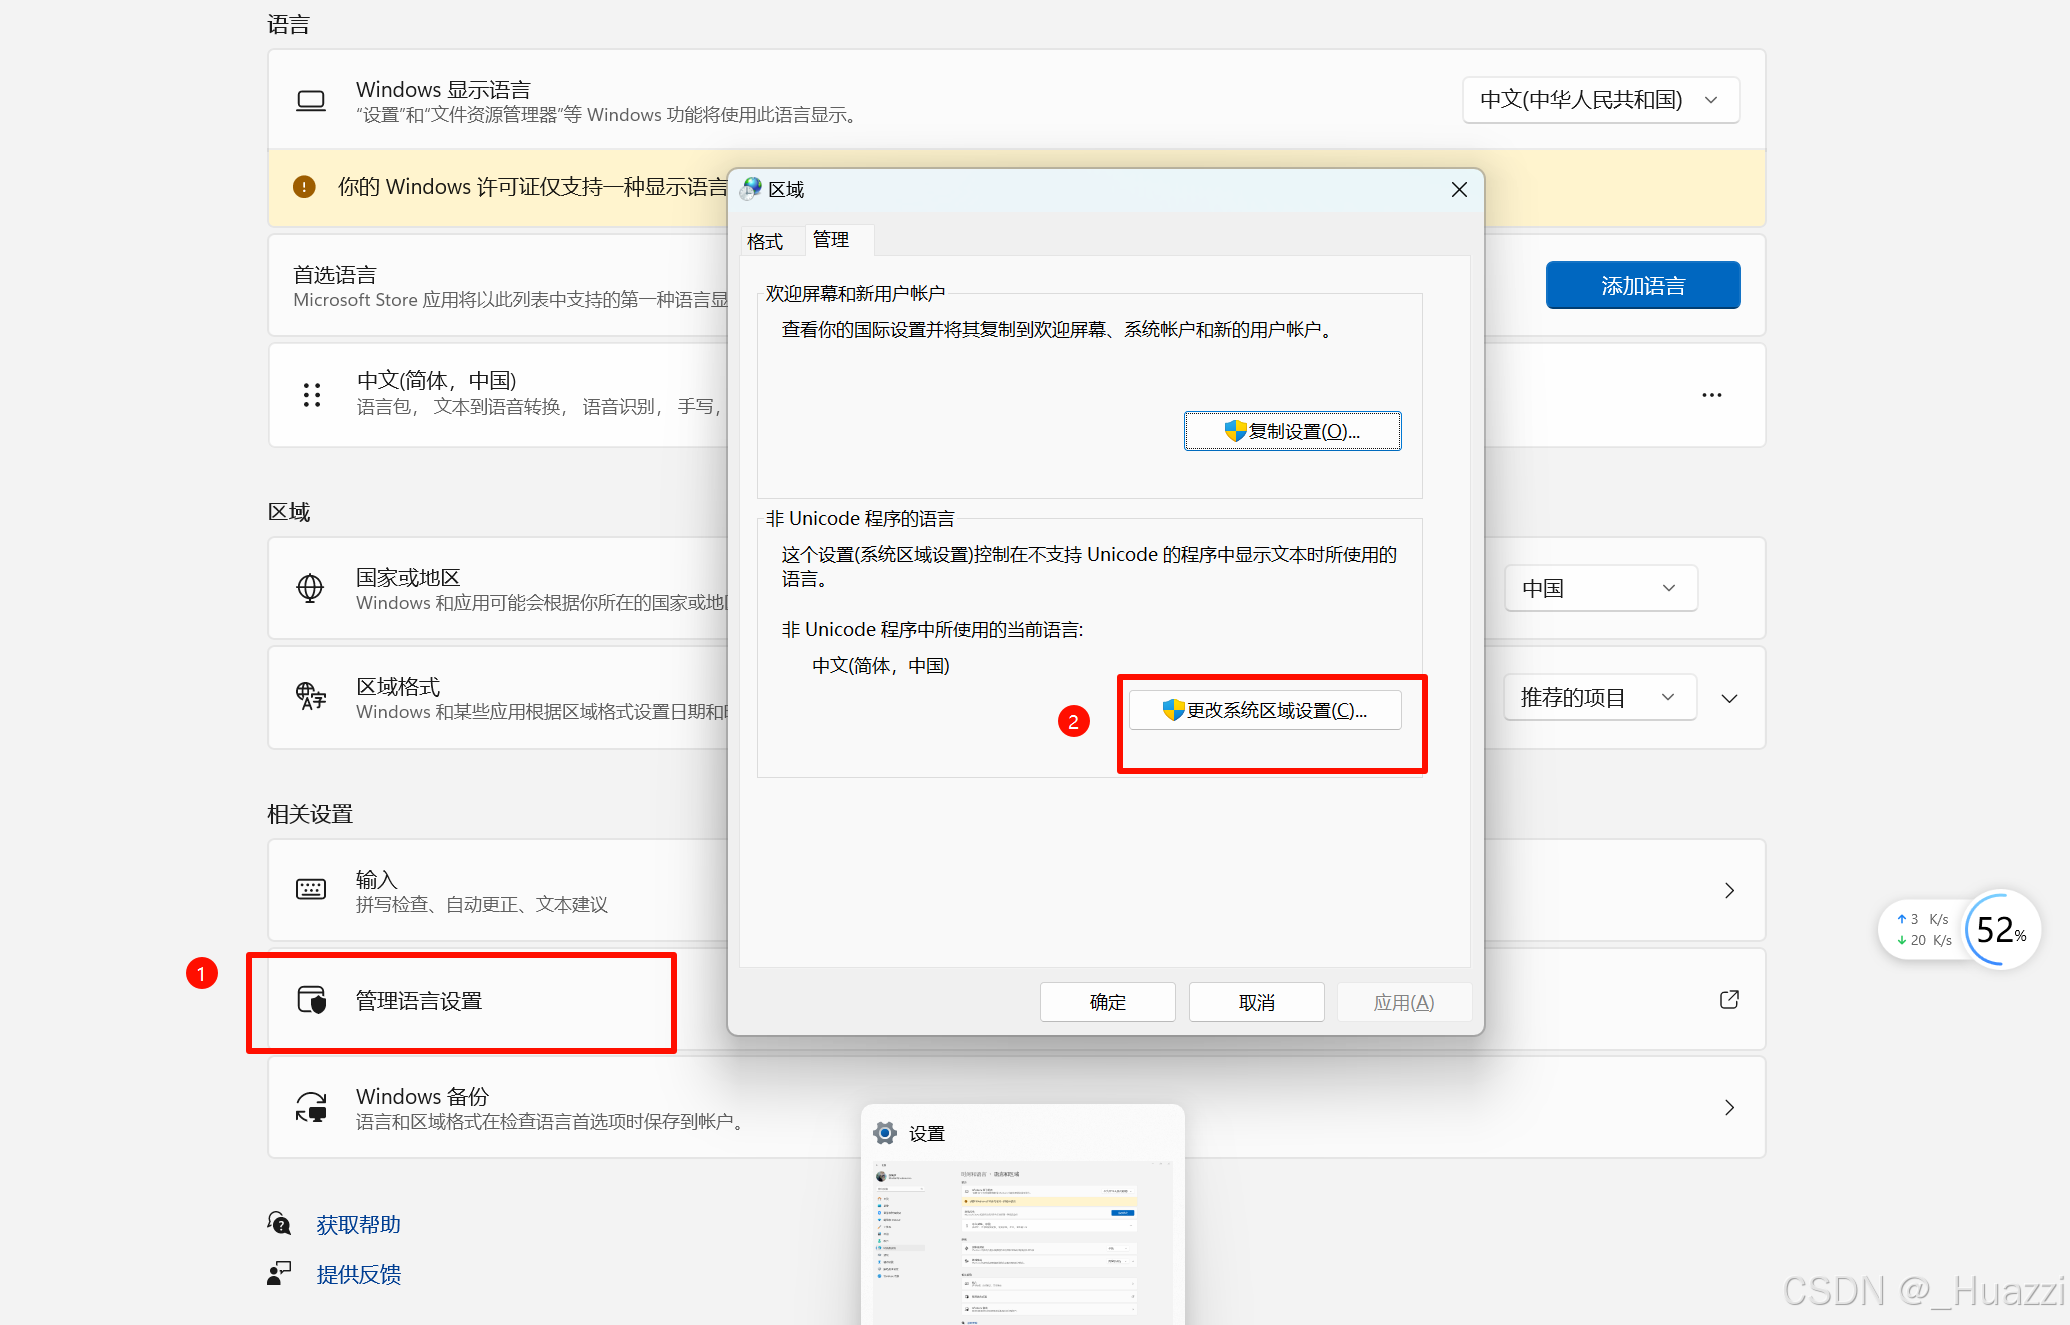Click the external link icon for 管理语言设置
The image size is (2070, 1325).
(1729, 1000)
